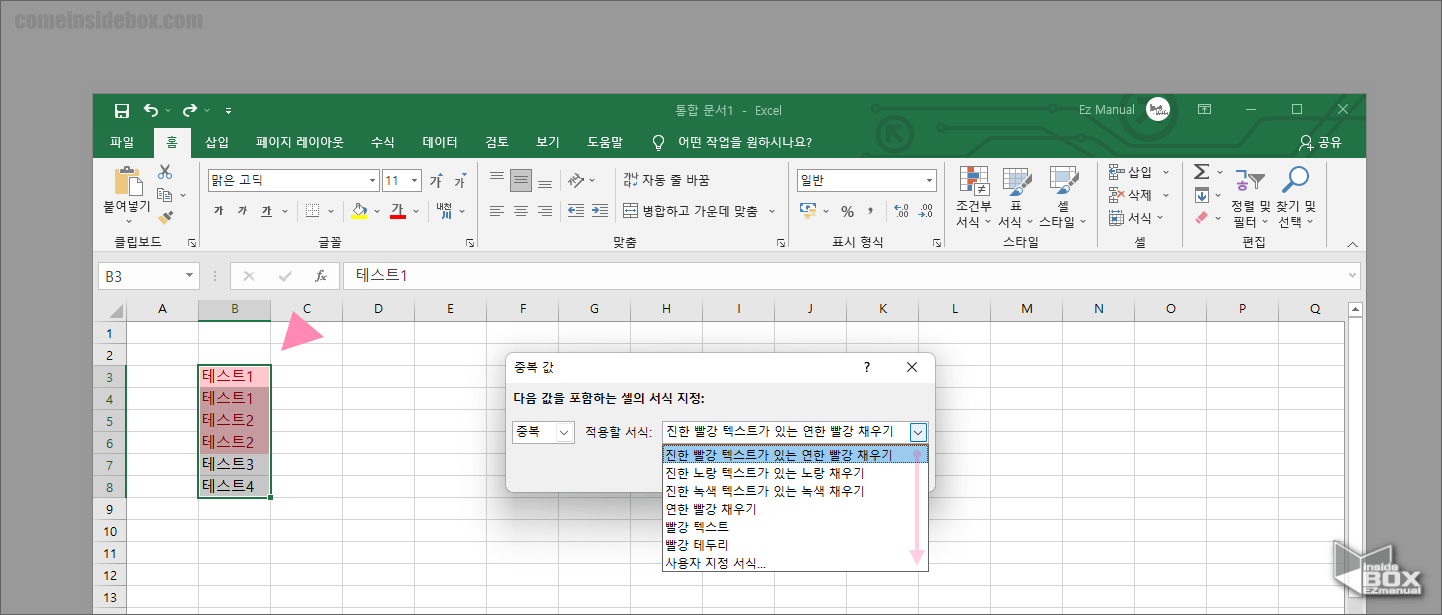
Task: Click 삭제 delete cells button
Action: 1139,195
